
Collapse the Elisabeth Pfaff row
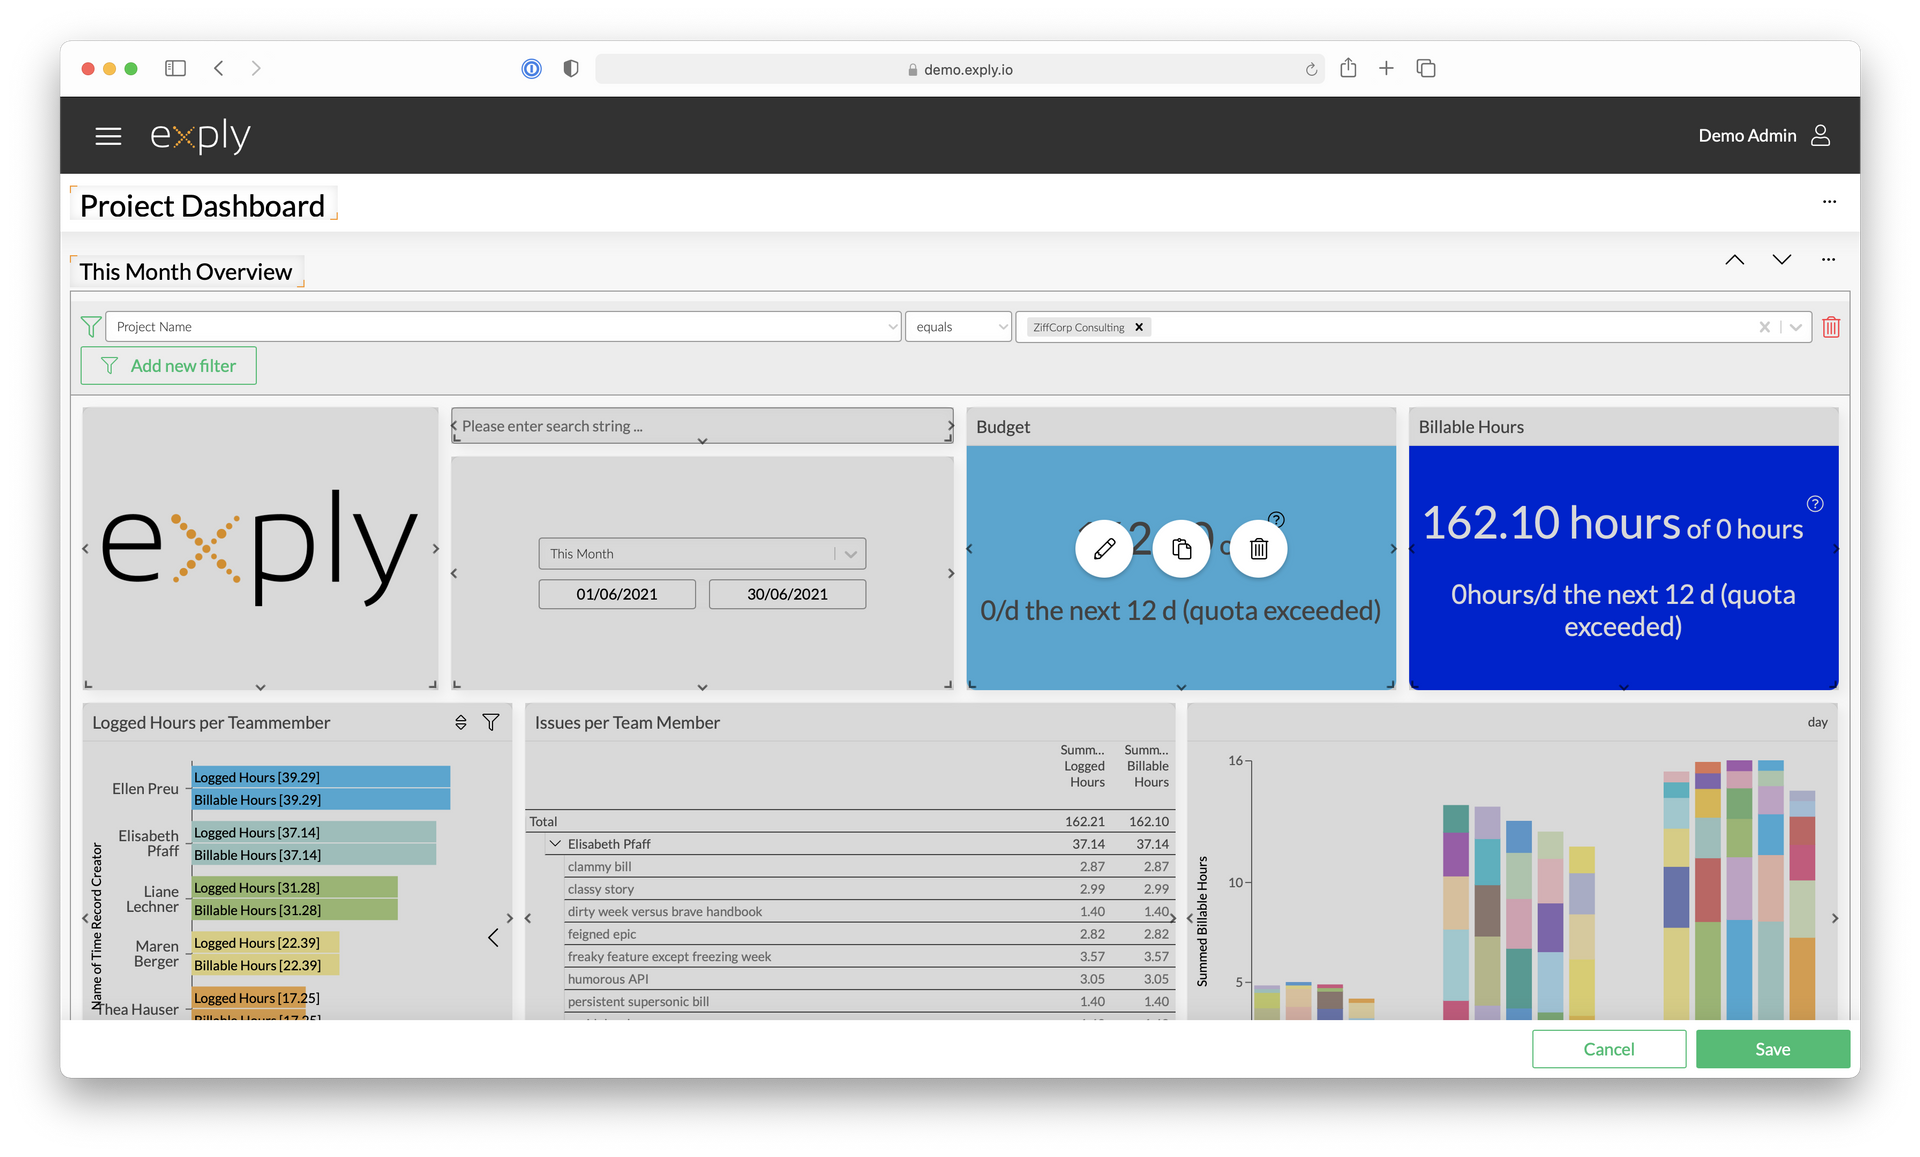click(x=555, y=844)
